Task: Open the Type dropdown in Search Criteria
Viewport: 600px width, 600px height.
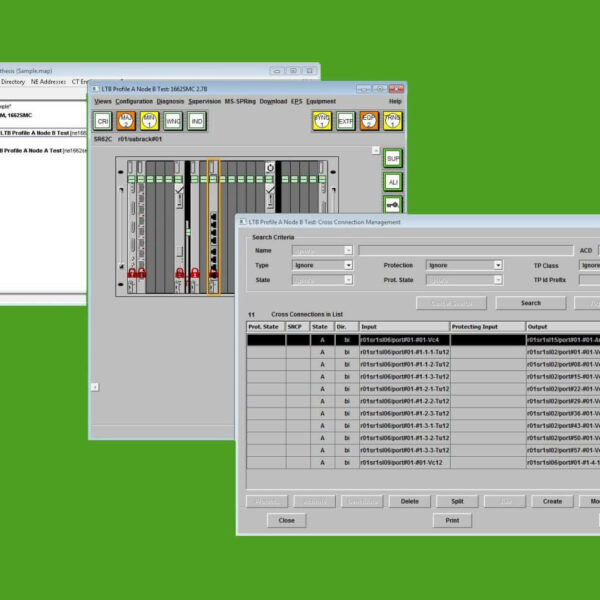Action: pos(322,265)
